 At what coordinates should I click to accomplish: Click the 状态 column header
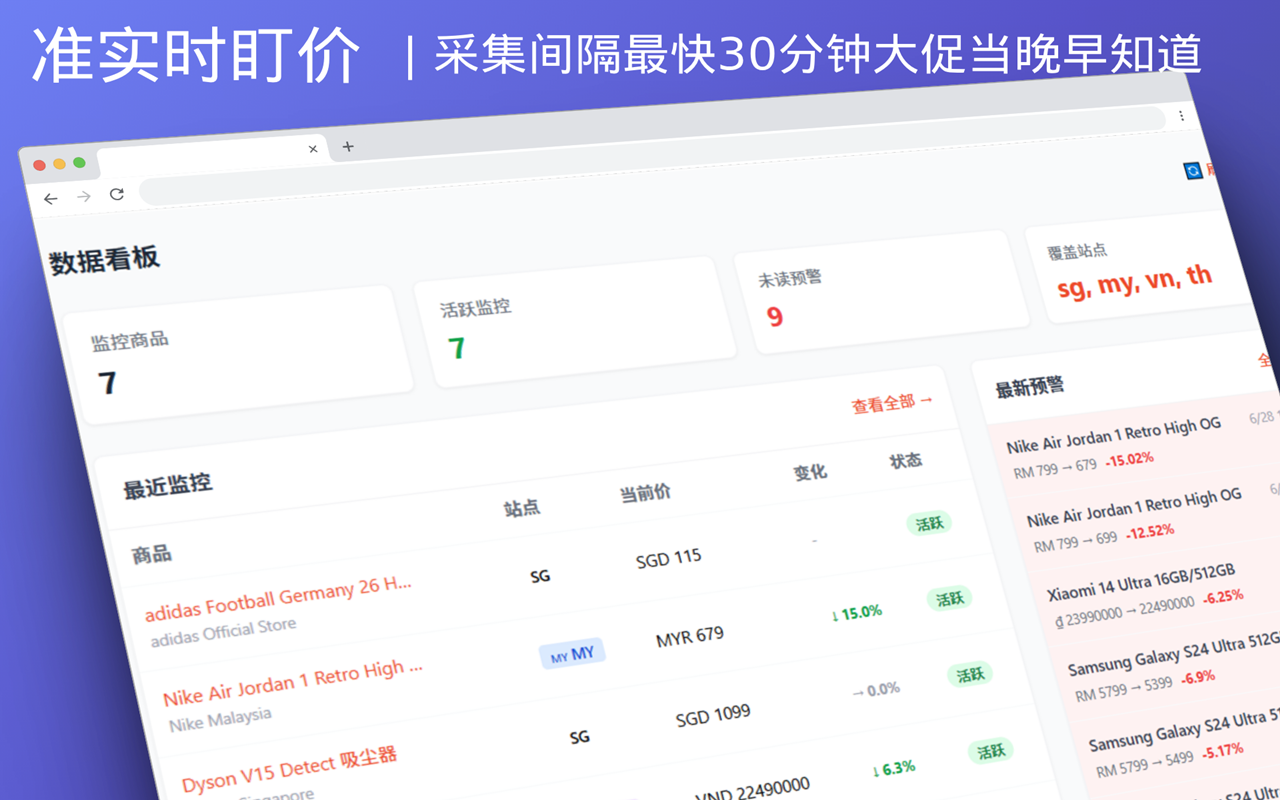pyautogui.click(x=906, y=461)
